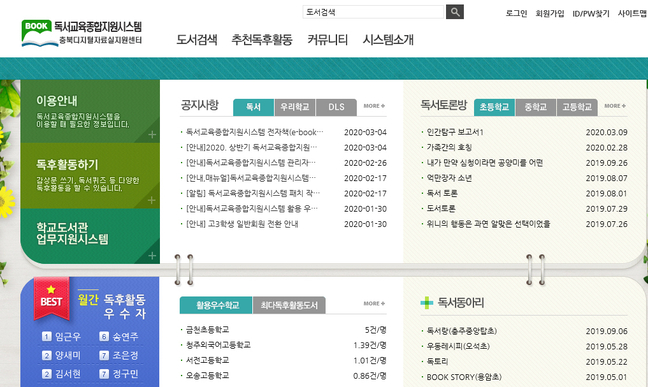This screenshot has width=648, height=387.
Task: Click the 독서동아리 section heading
Action: coord(460,303)
